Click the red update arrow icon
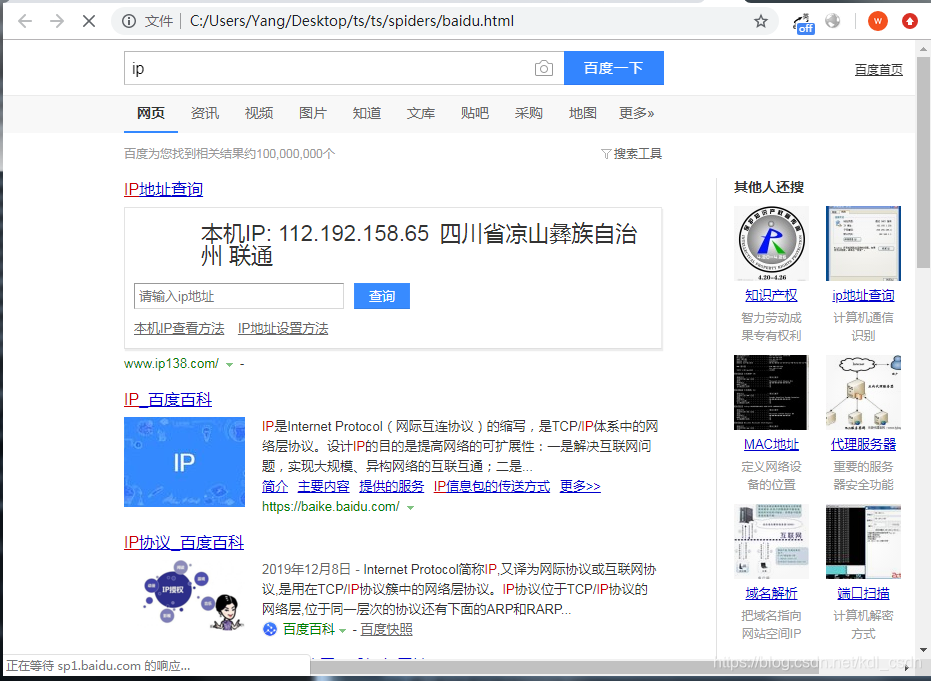Screen dimensions: 931x681 (910, 21)
